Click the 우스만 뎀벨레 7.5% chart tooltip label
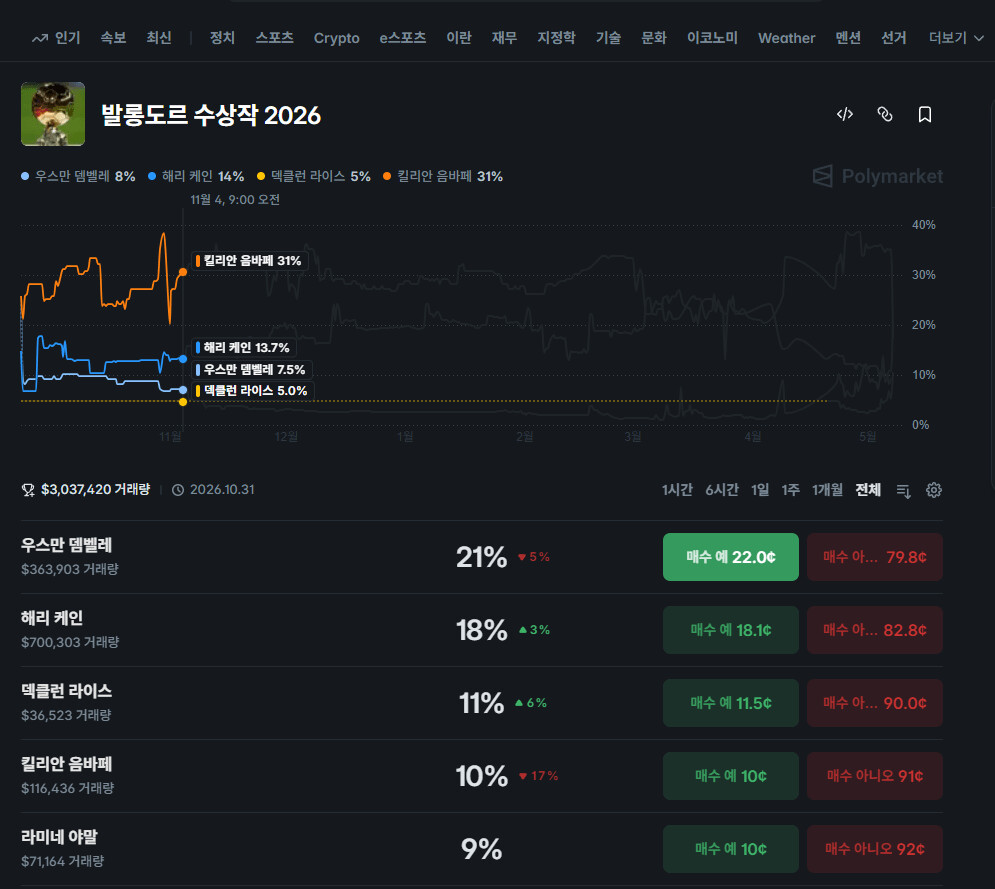Viewport: 995px width, 889px height. [251, 369]
